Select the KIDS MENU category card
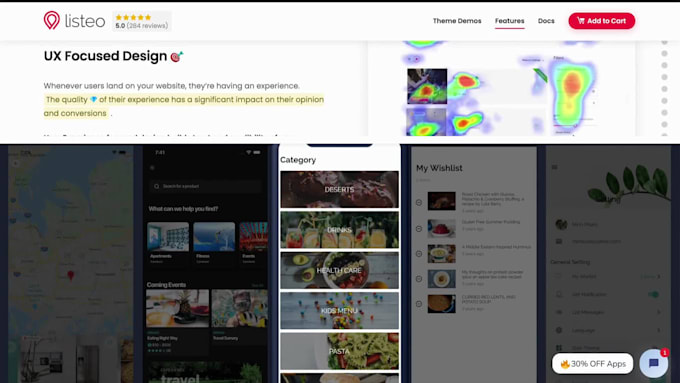 click(x=339, y=311)
